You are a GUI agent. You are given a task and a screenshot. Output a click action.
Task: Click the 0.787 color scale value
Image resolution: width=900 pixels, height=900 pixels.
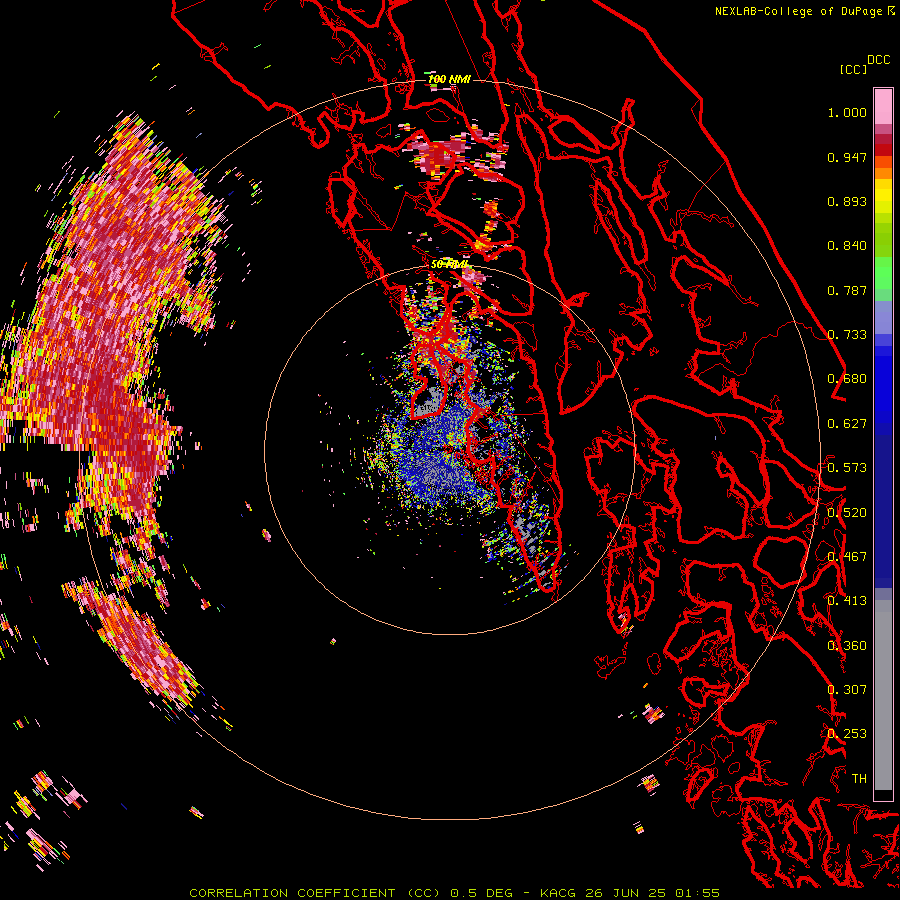coord(847,290)
